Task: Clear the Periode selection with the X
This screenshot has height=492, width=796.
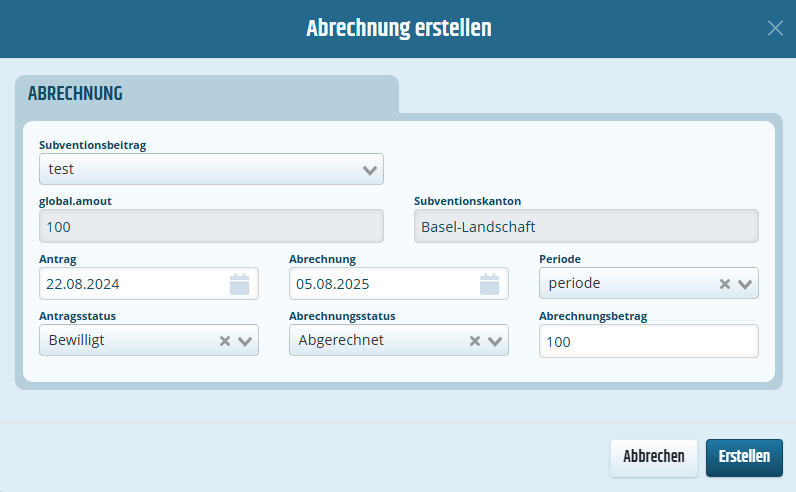Action: pyautogui.click(x=725, y=284)
